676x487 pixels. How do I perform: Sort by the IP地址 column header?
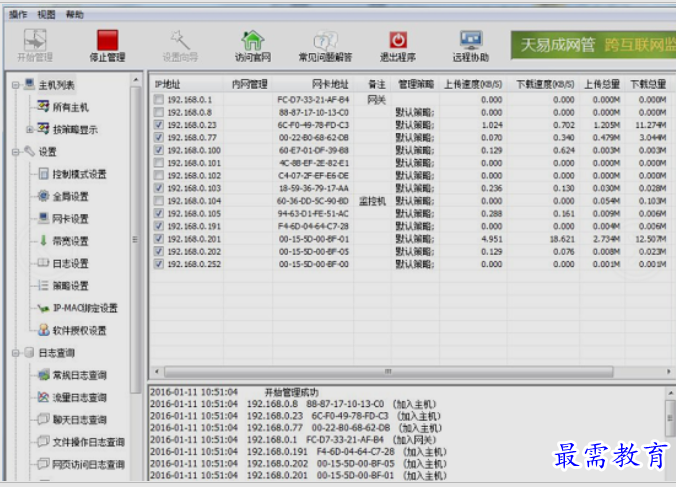[187, 84]
